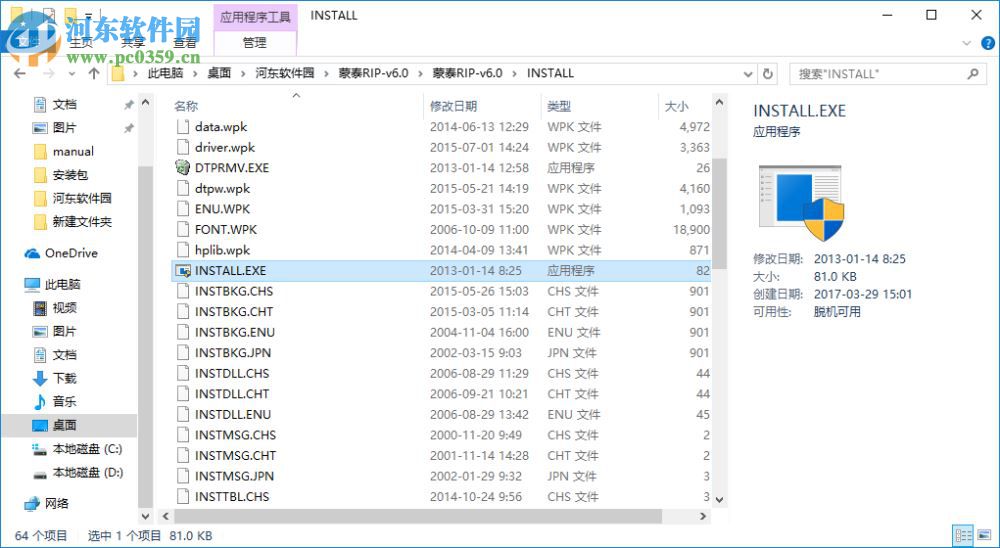The image size is (1000, 548).
Task: Click the driver.wpk file icon
Action: tap(183, 147)
